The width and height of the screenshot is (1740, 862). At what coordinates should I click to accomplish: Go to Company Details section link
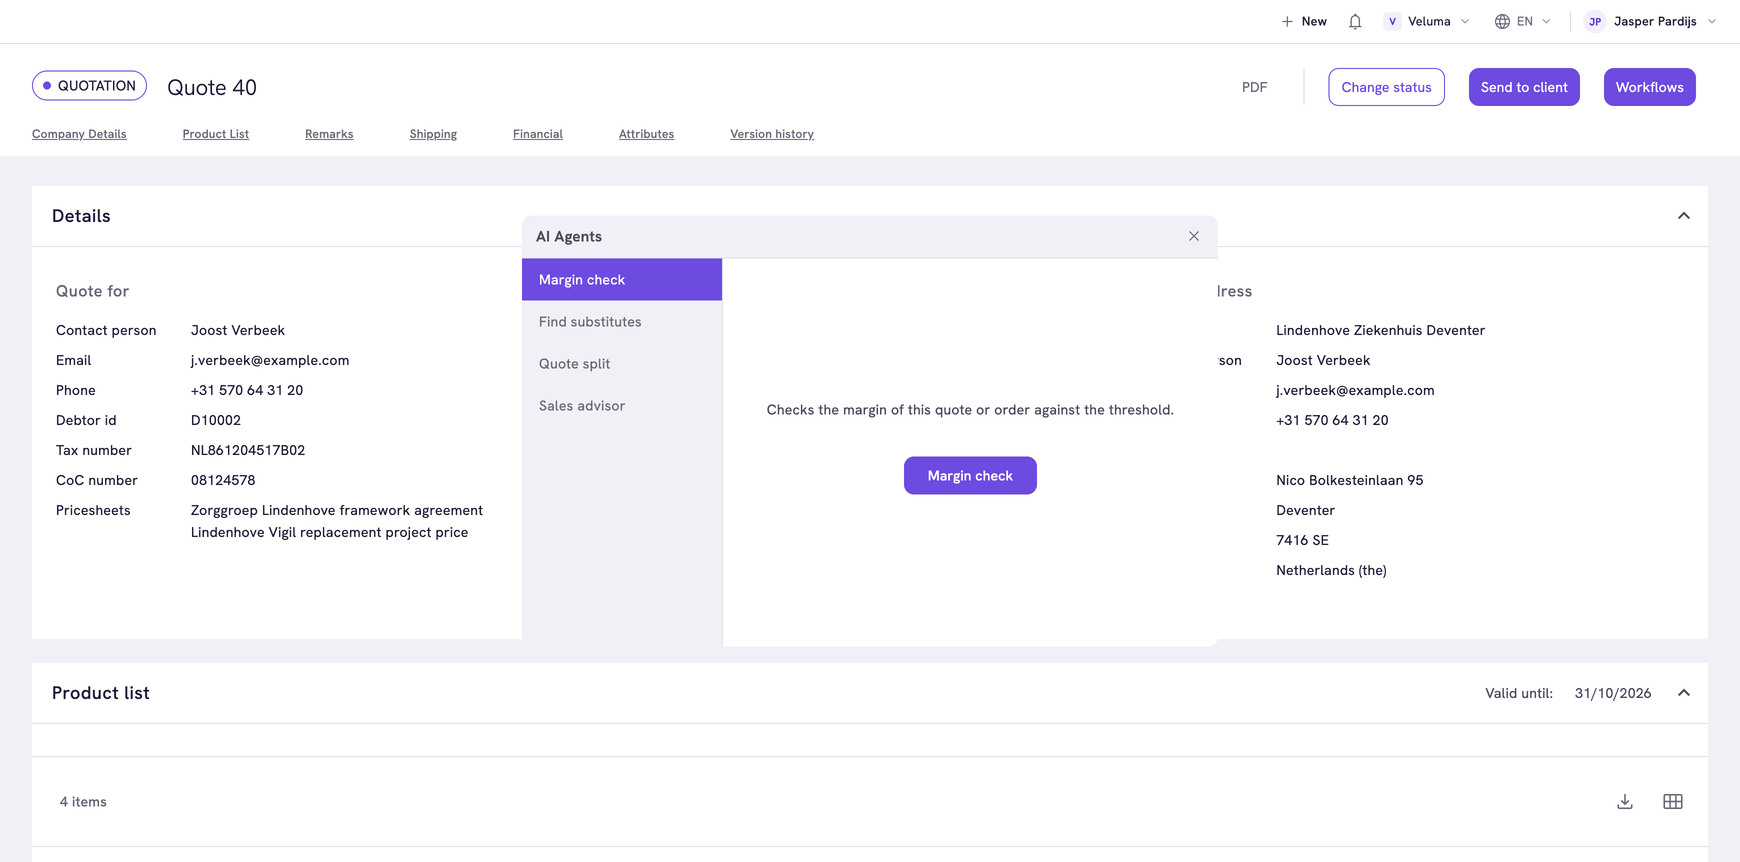(x=79, y=134)
